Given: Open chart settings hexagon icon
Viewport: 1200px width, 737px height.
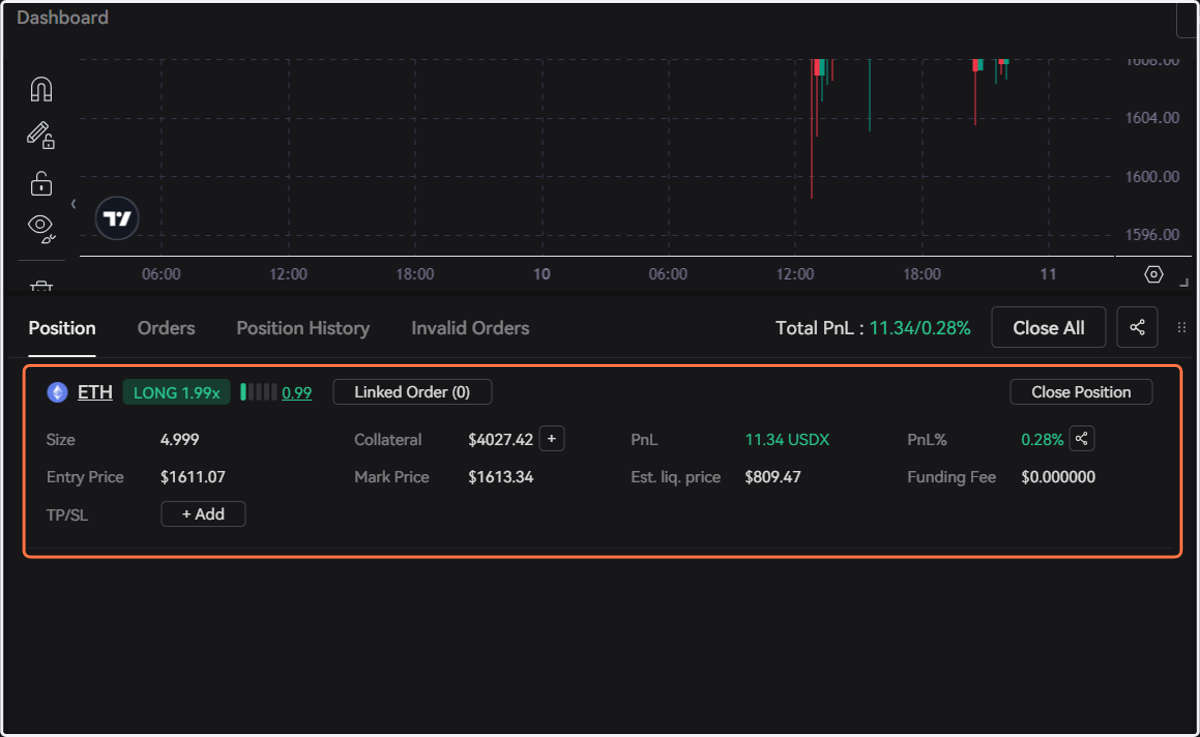Looking at the screenshot, I should (x=1154, y=274).
